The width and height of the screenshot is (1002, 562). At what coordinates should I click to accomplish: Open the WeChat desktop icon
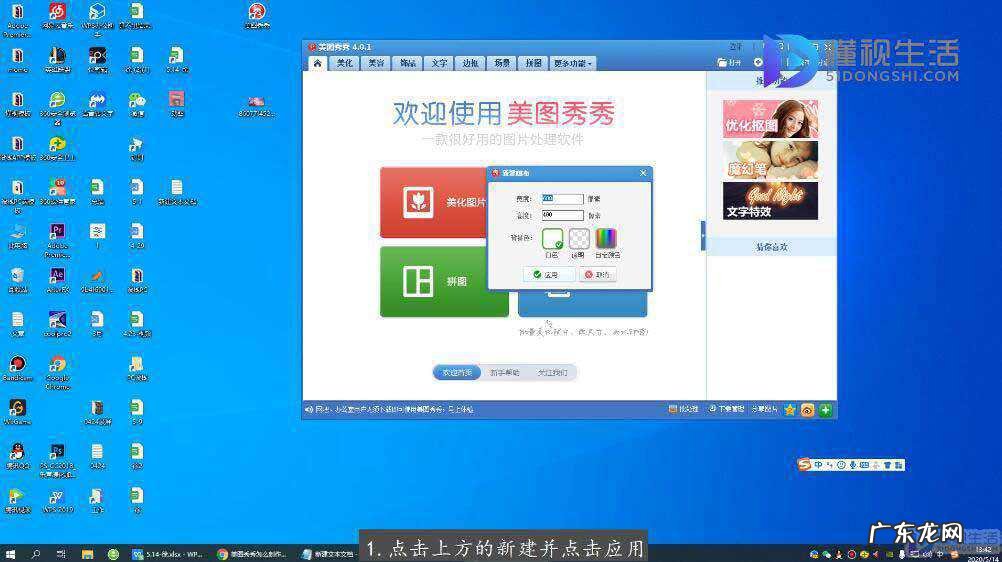click(137, 104)
